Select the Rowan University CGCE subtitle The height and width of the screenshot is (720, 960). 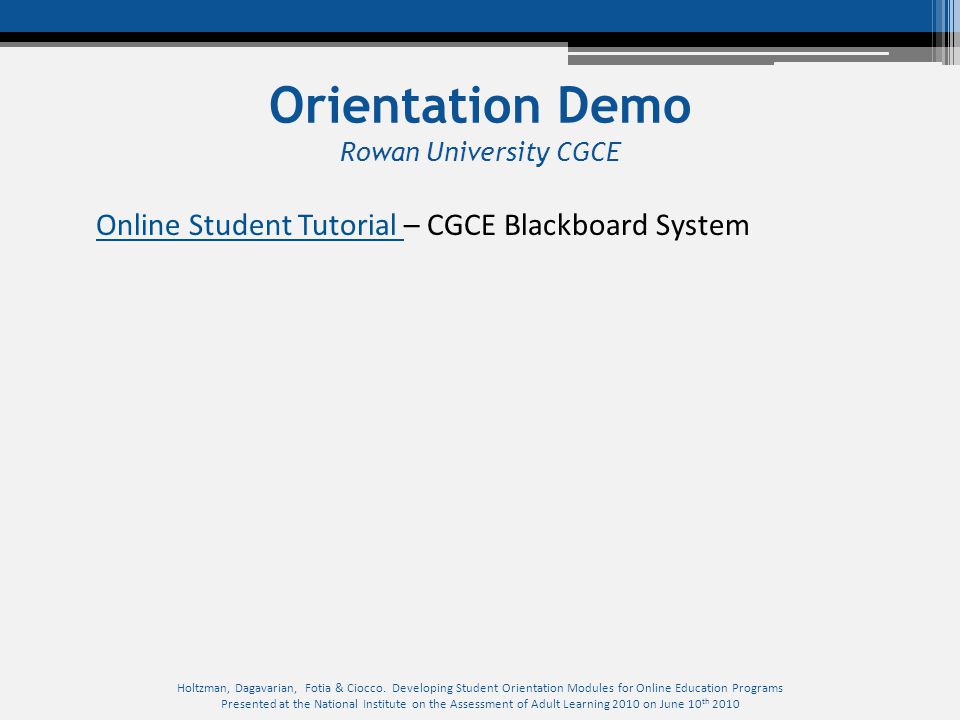(x=480, y=152)
